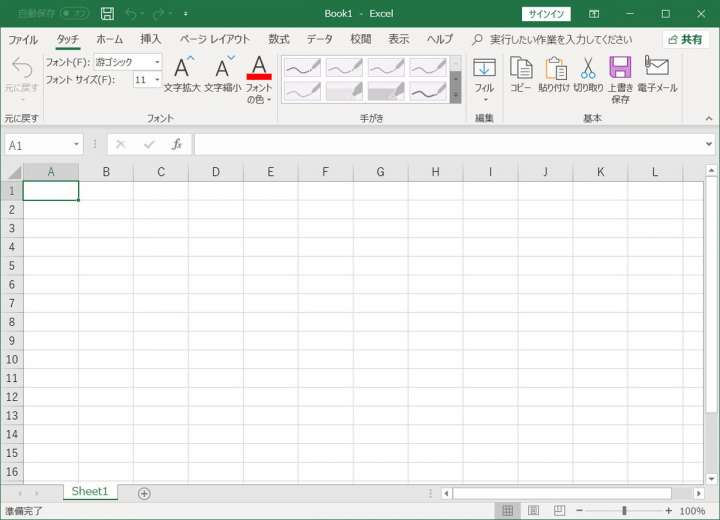The image size is (720, 520).
Task: Expand the pen gallery more arrow
Action: tap(456, 95)
